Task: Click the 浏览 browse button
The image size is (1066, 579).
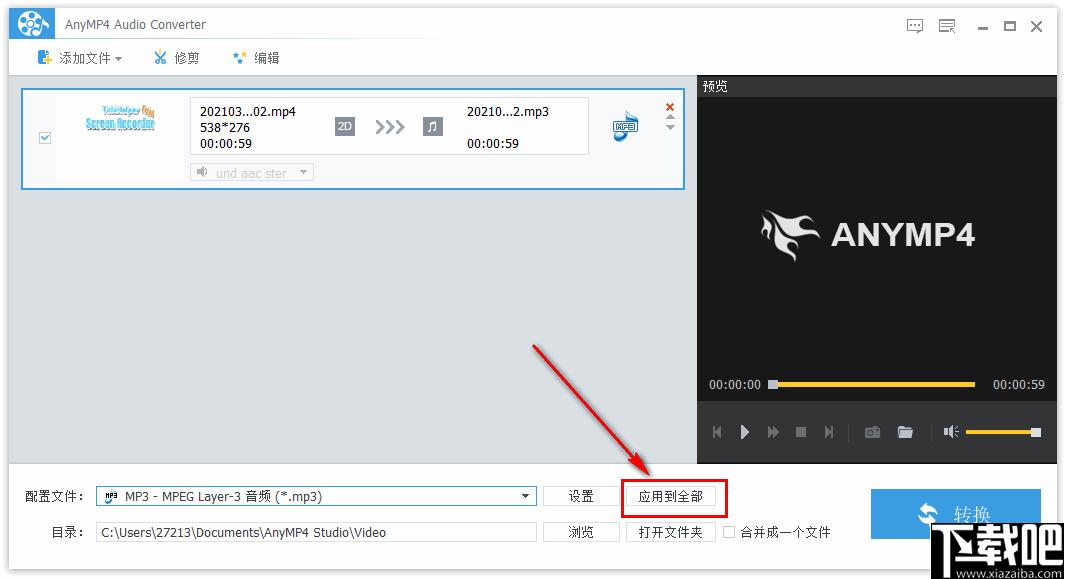Action: click(x=581, y=532)
